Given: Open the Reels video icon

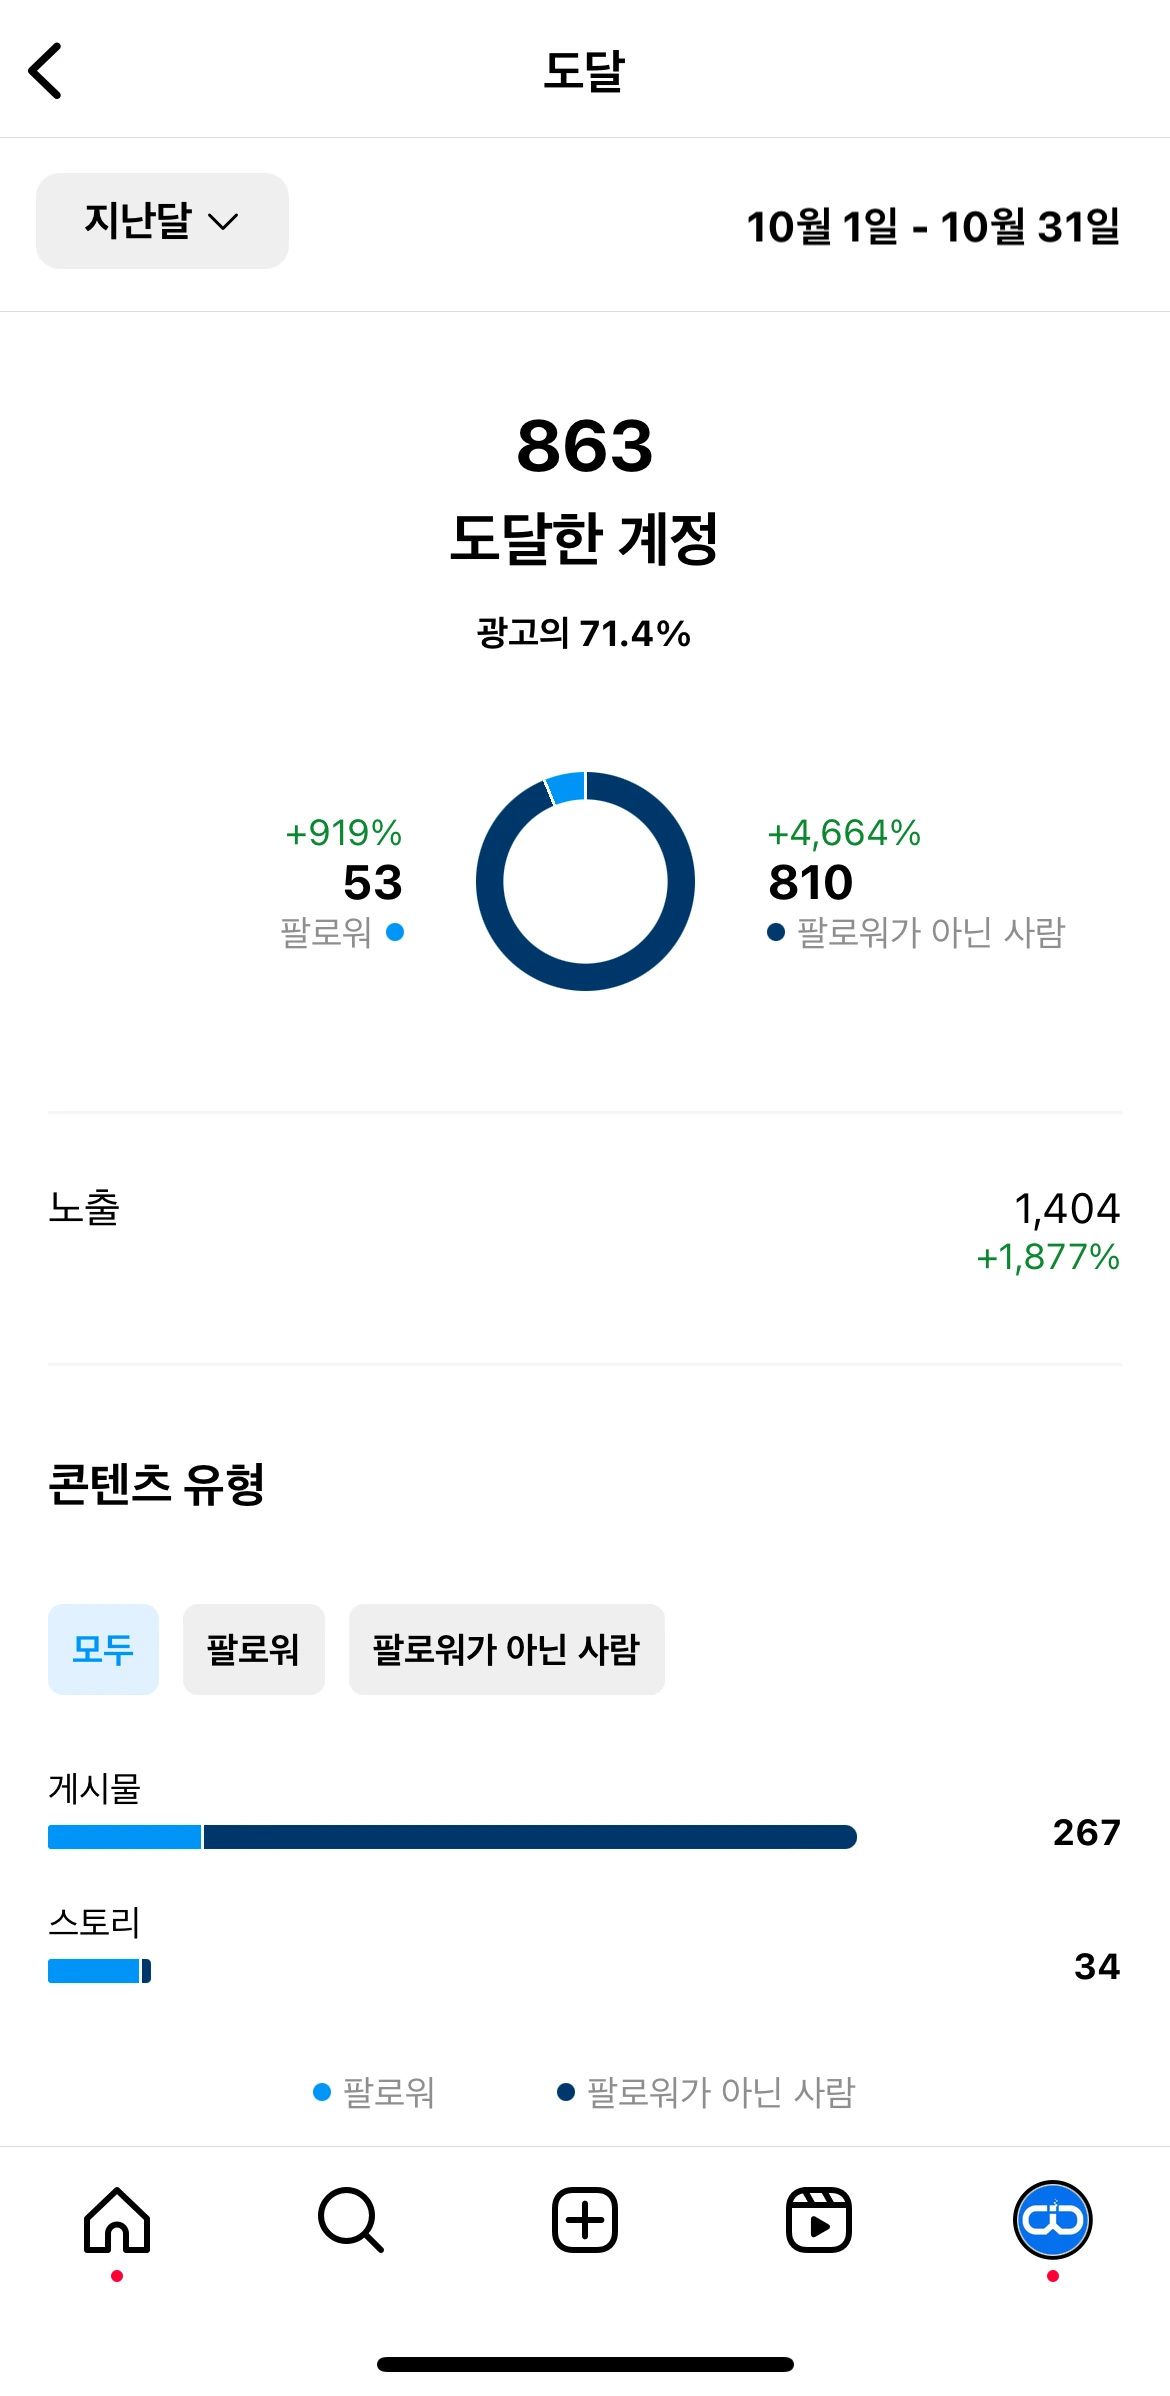Looking at the screenshot, I should (x=818, y=2220).
